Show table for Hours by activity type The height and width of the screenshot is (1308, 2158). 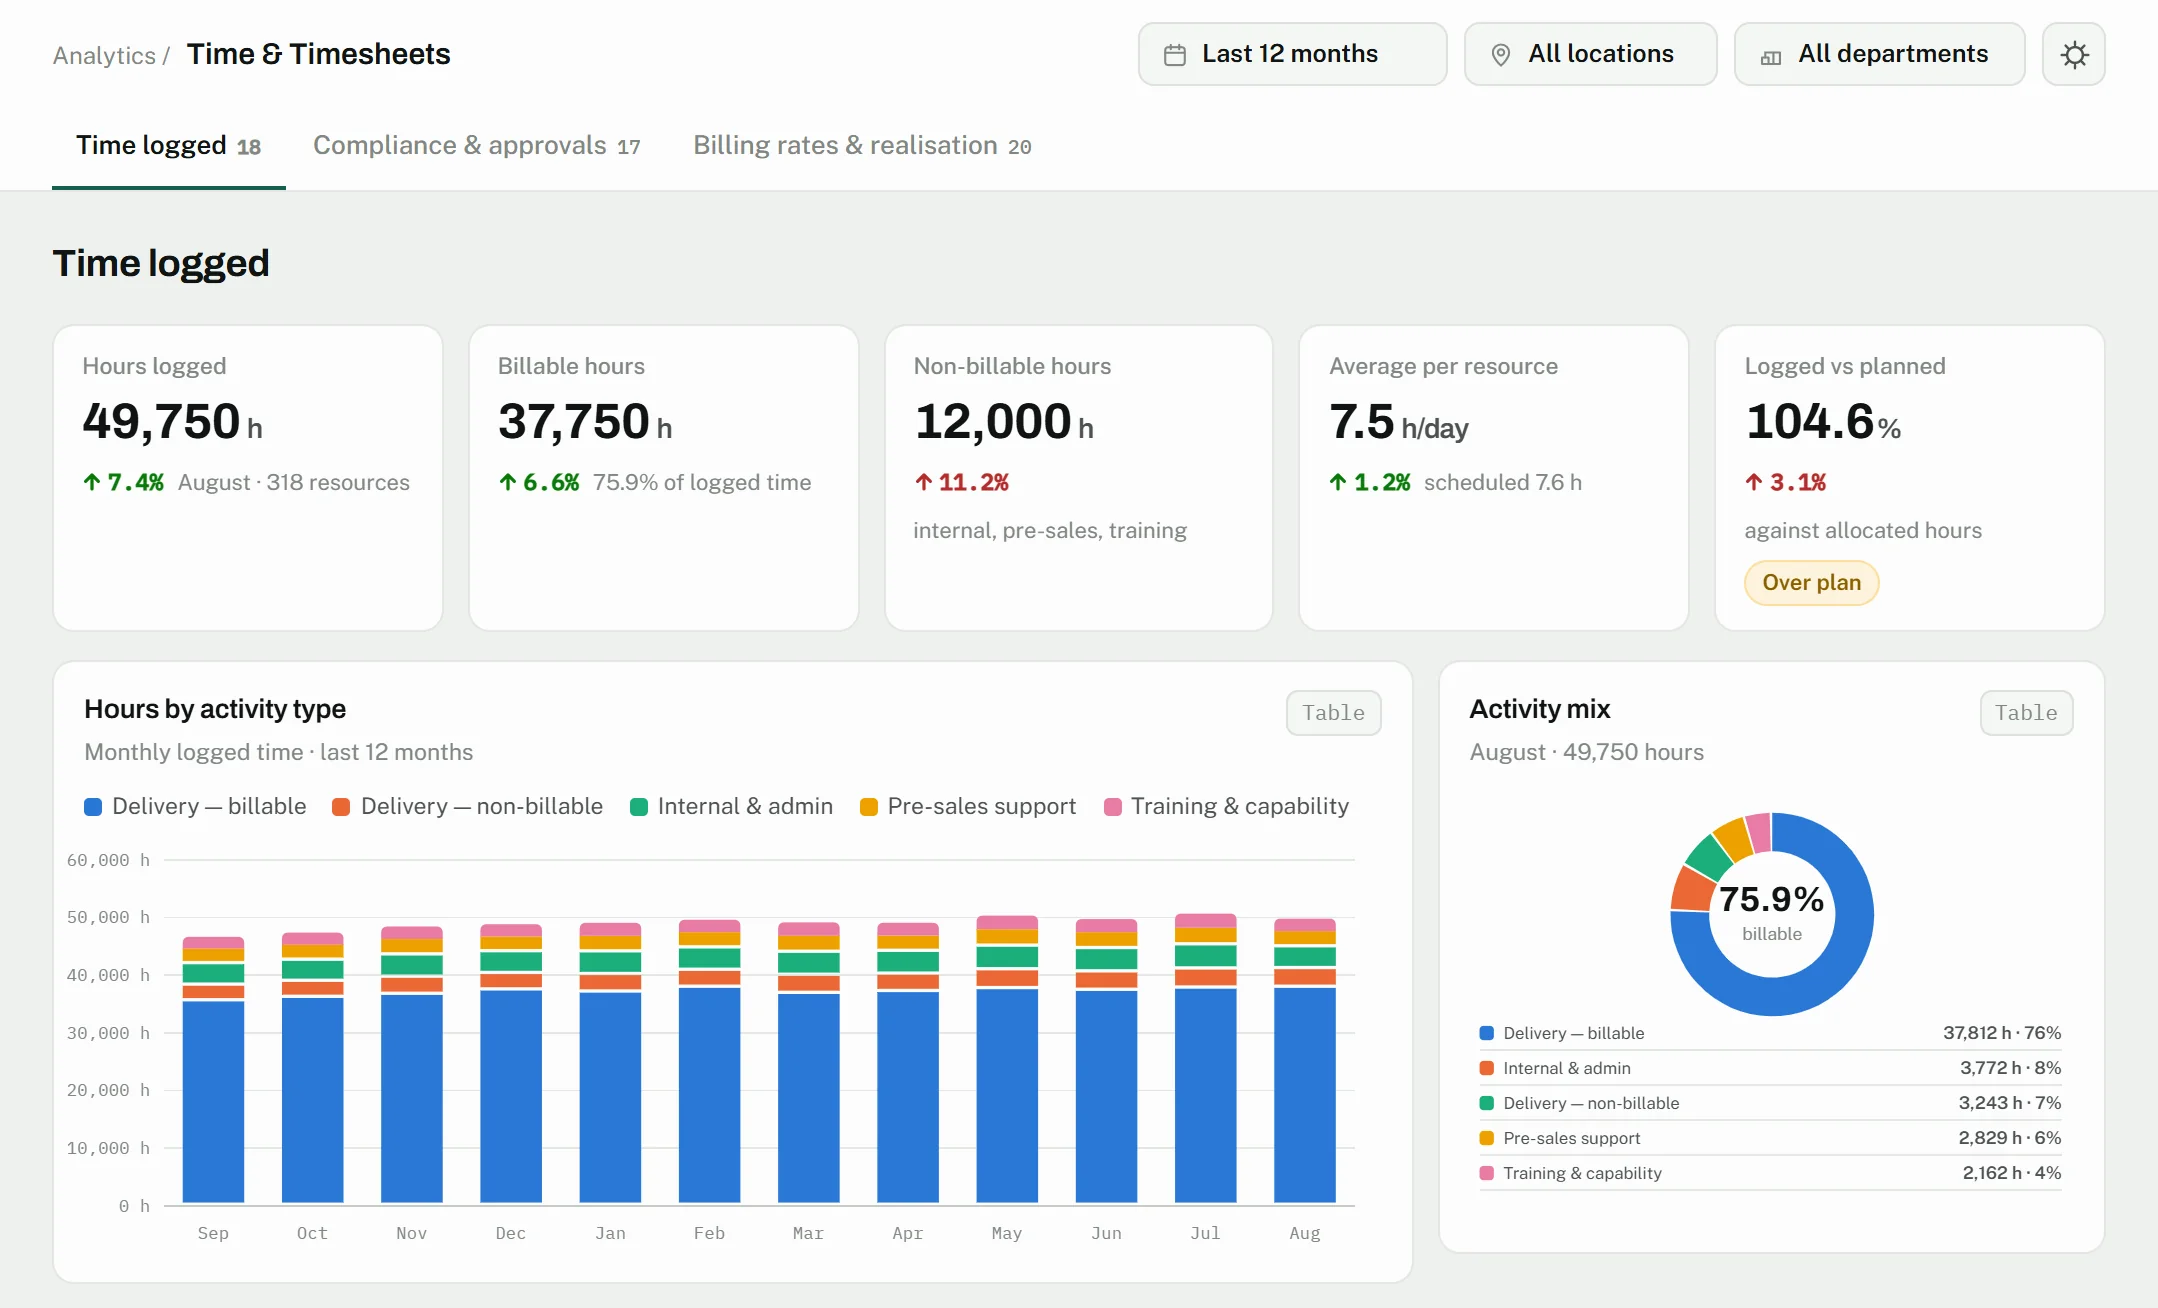tap(1333, 713)
